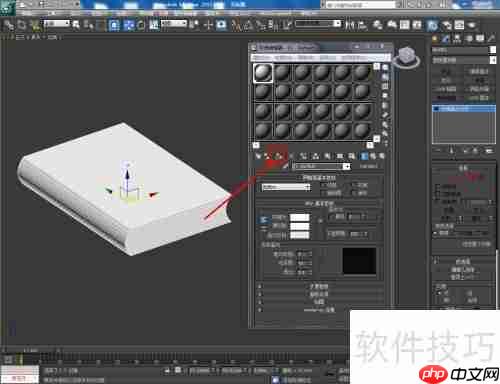
Task: Toggle Self-Illumination Color checkbox
Action: point(331,217)
